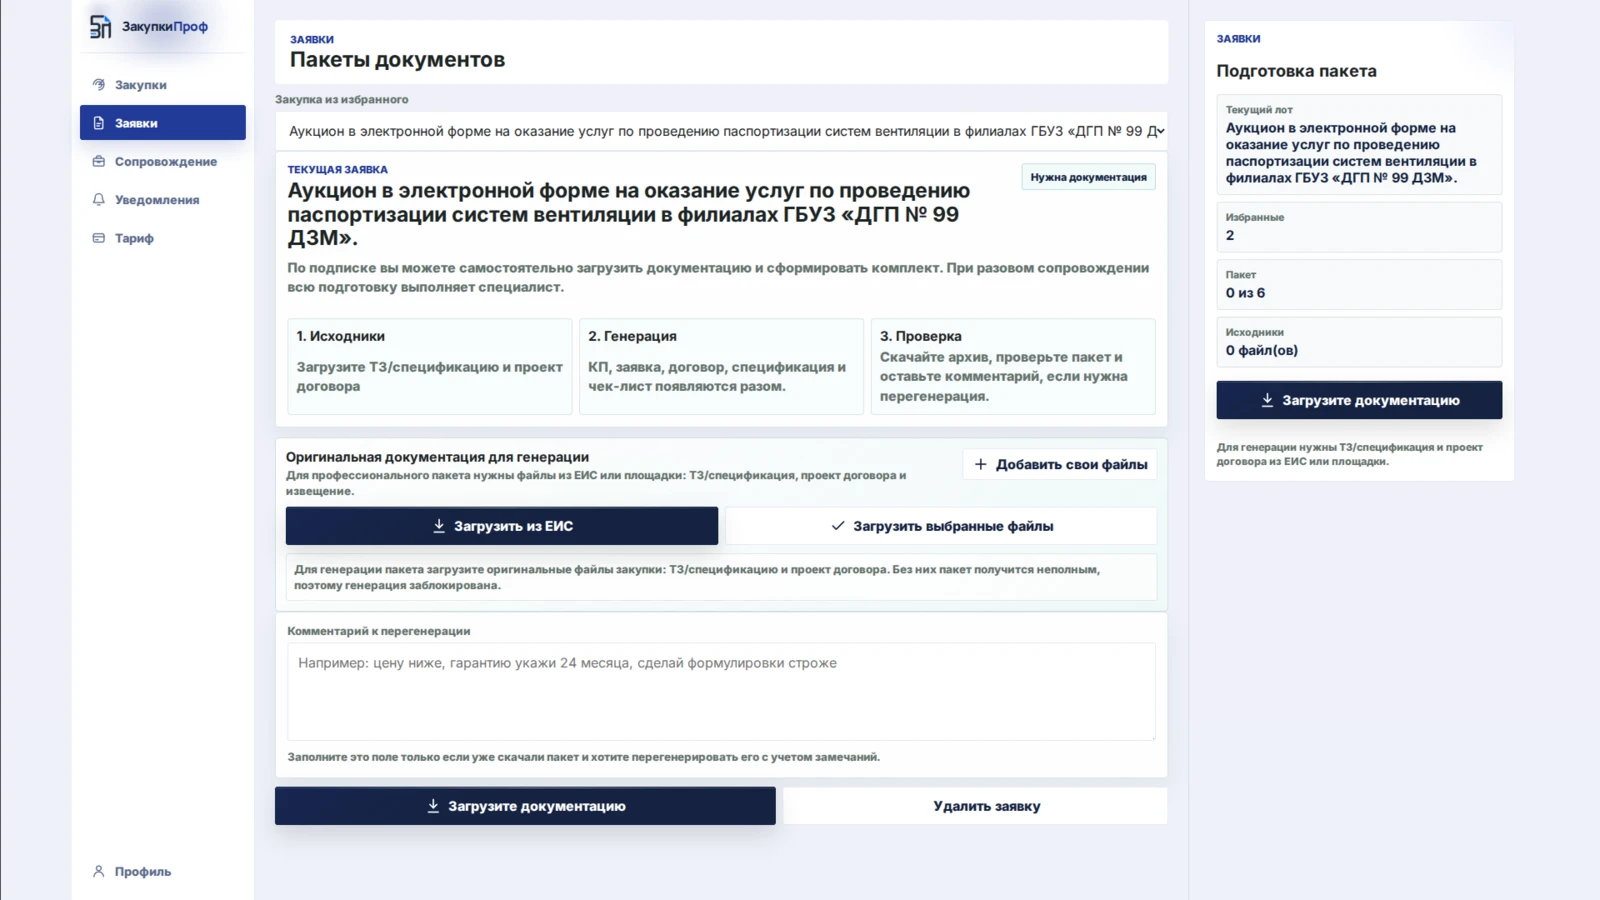The height and width of the screenshot is (900, 1600).
Task: Click the plus icon in Добавить свои файлы
Action: [x=980, y=464]
